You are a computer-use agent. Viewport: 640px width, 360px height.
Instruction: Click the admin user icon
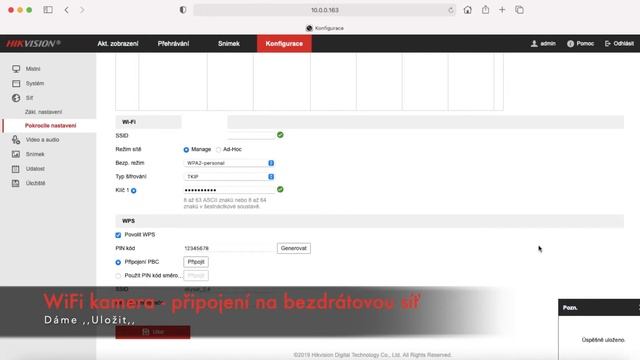pos(534,43)
